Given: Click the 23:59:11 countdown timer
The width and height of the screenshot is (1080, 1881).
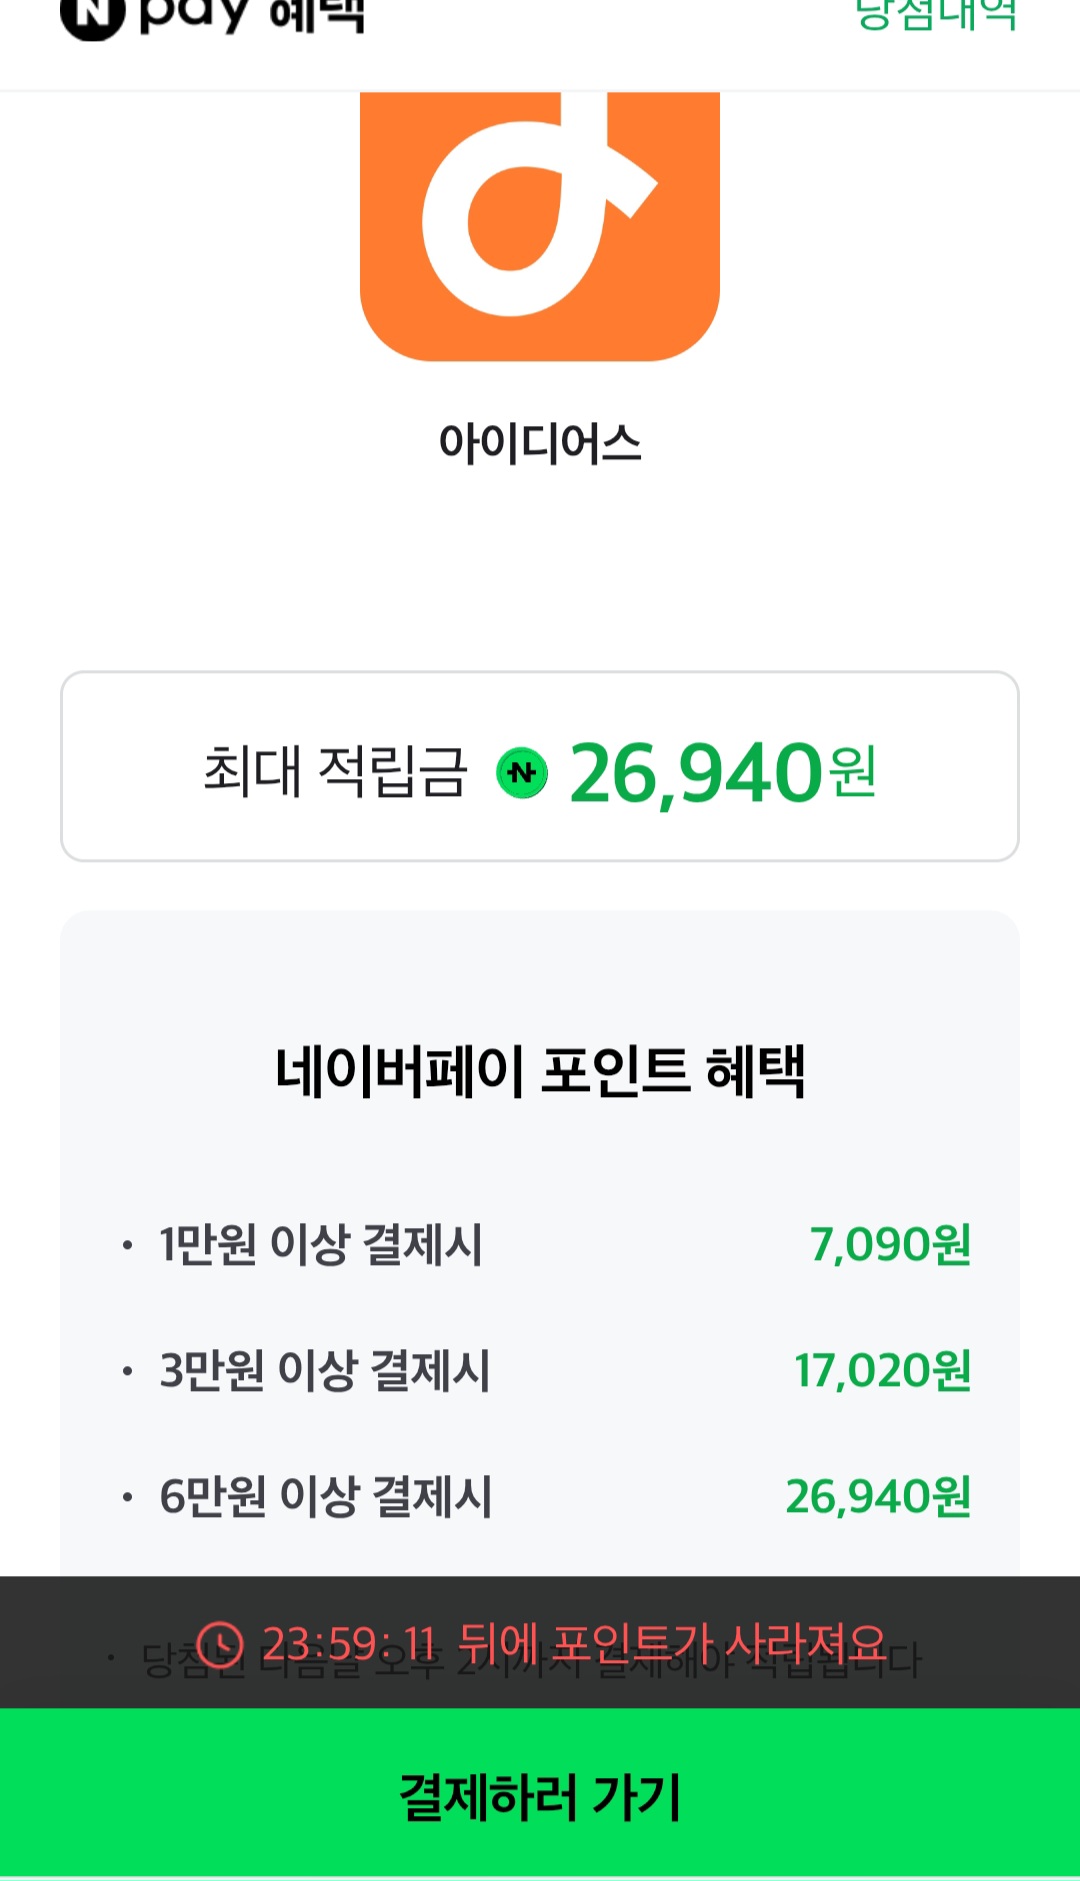Looking at the screenshot, I should (x=349, y=1643).
